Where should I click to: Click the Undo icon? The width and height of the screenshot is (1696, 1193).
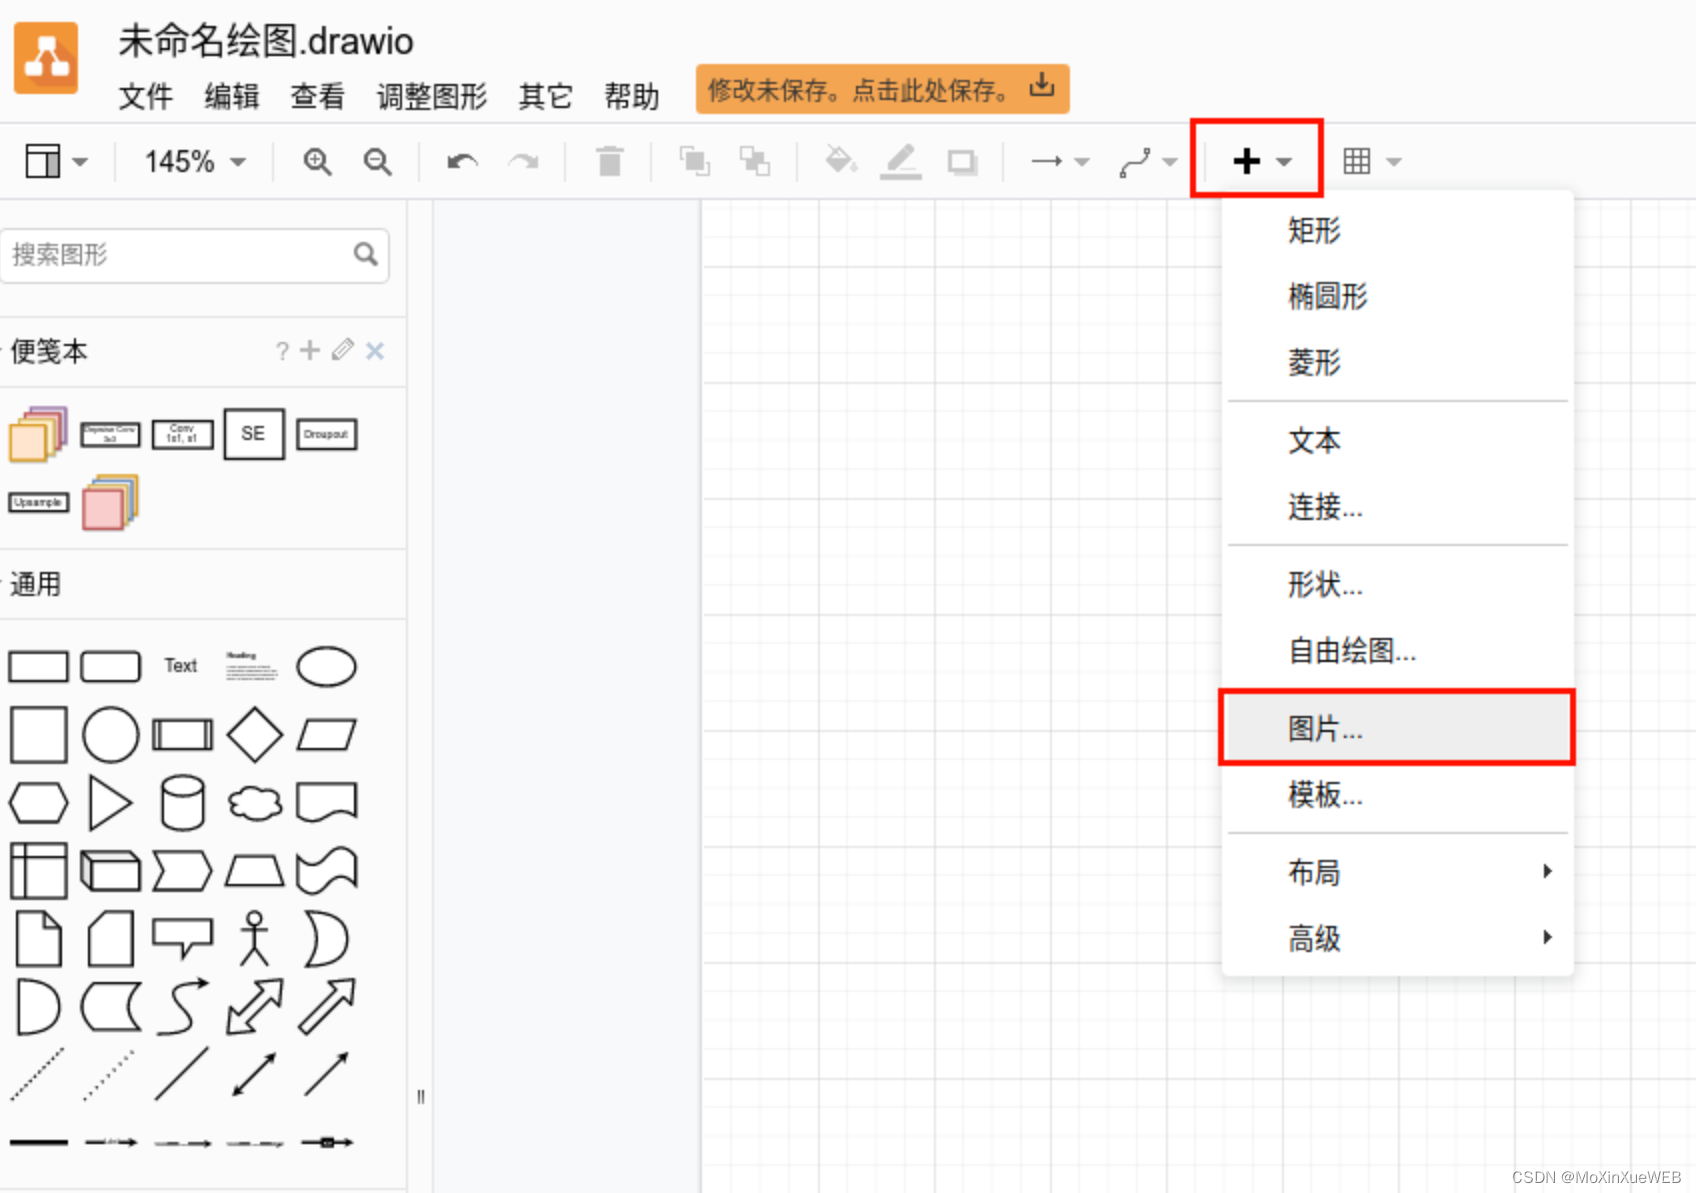(x=461, y=161)
